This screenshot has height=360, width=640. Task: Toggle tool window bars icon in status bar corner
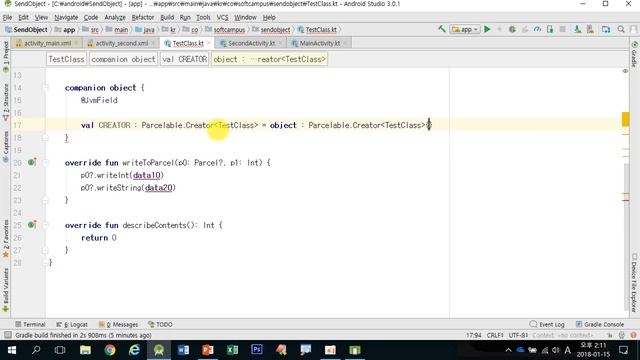tap(7, 335)
